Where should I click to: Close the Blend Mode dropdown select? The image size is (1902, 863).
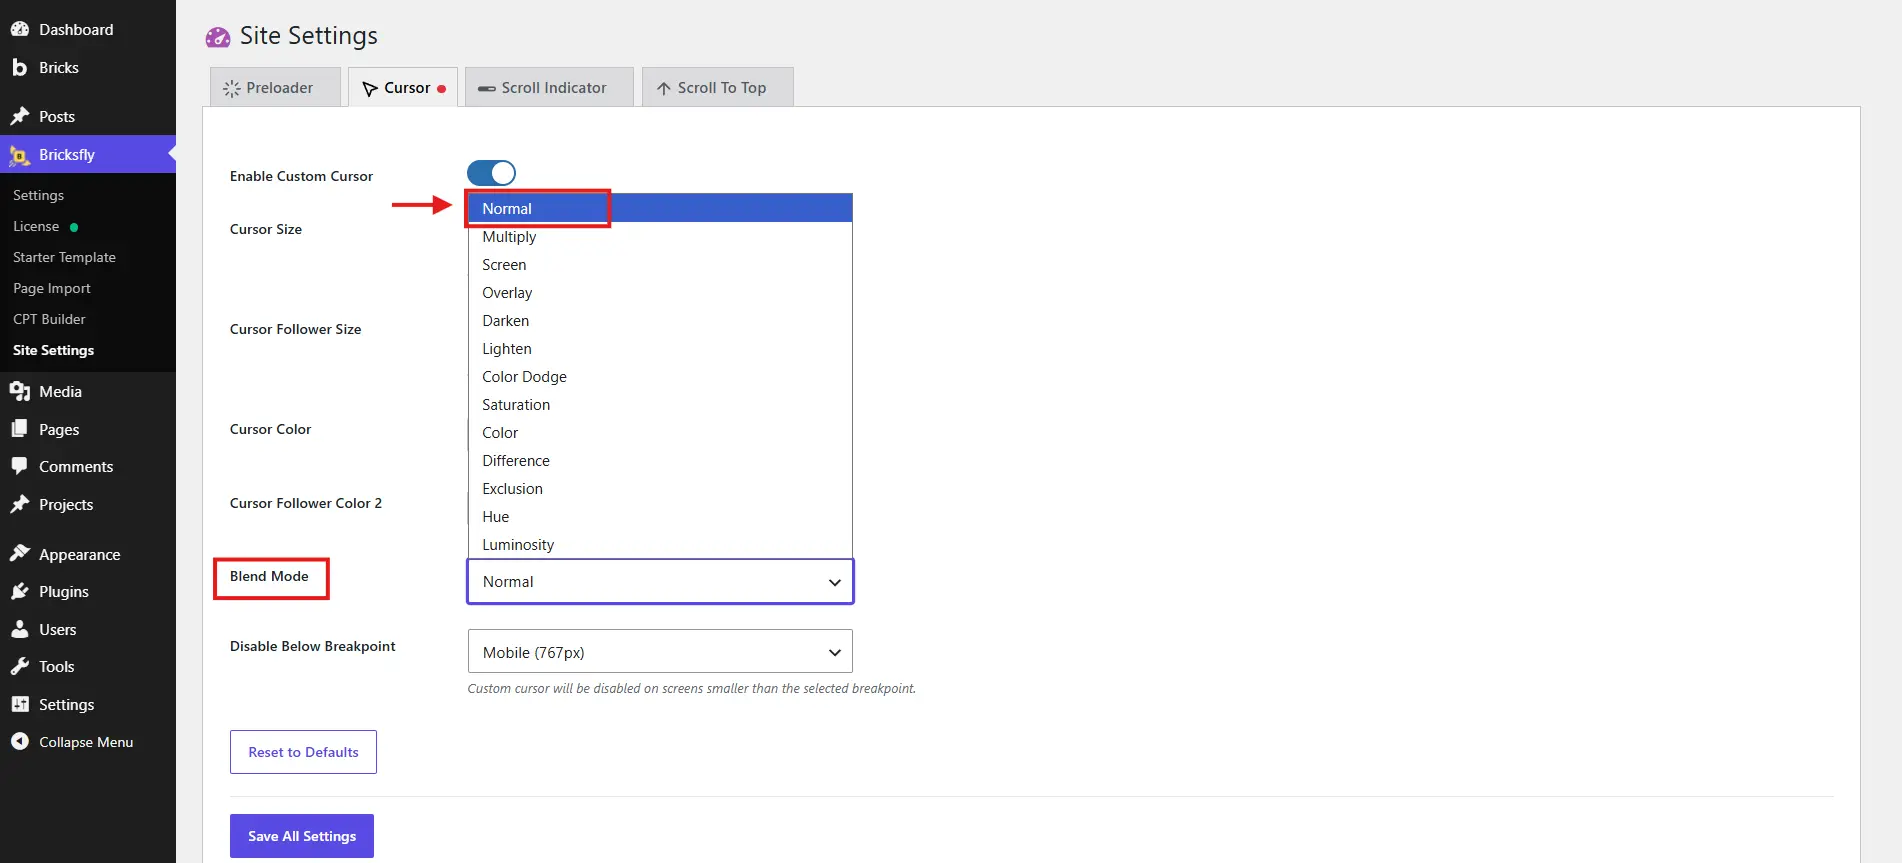tap(660, 581)
